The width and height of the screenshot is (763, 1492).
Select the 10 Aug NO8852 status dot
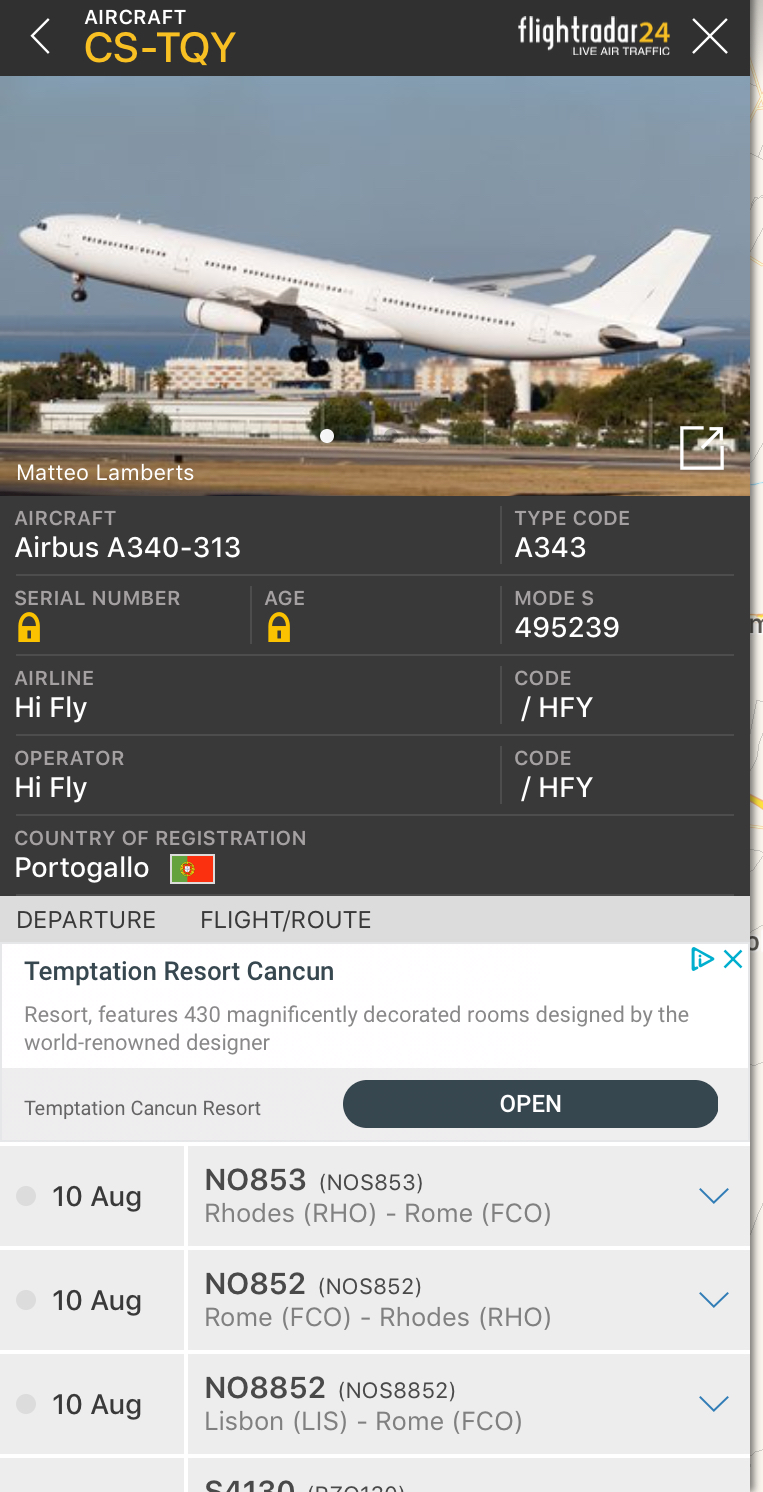click(27, 1404)
